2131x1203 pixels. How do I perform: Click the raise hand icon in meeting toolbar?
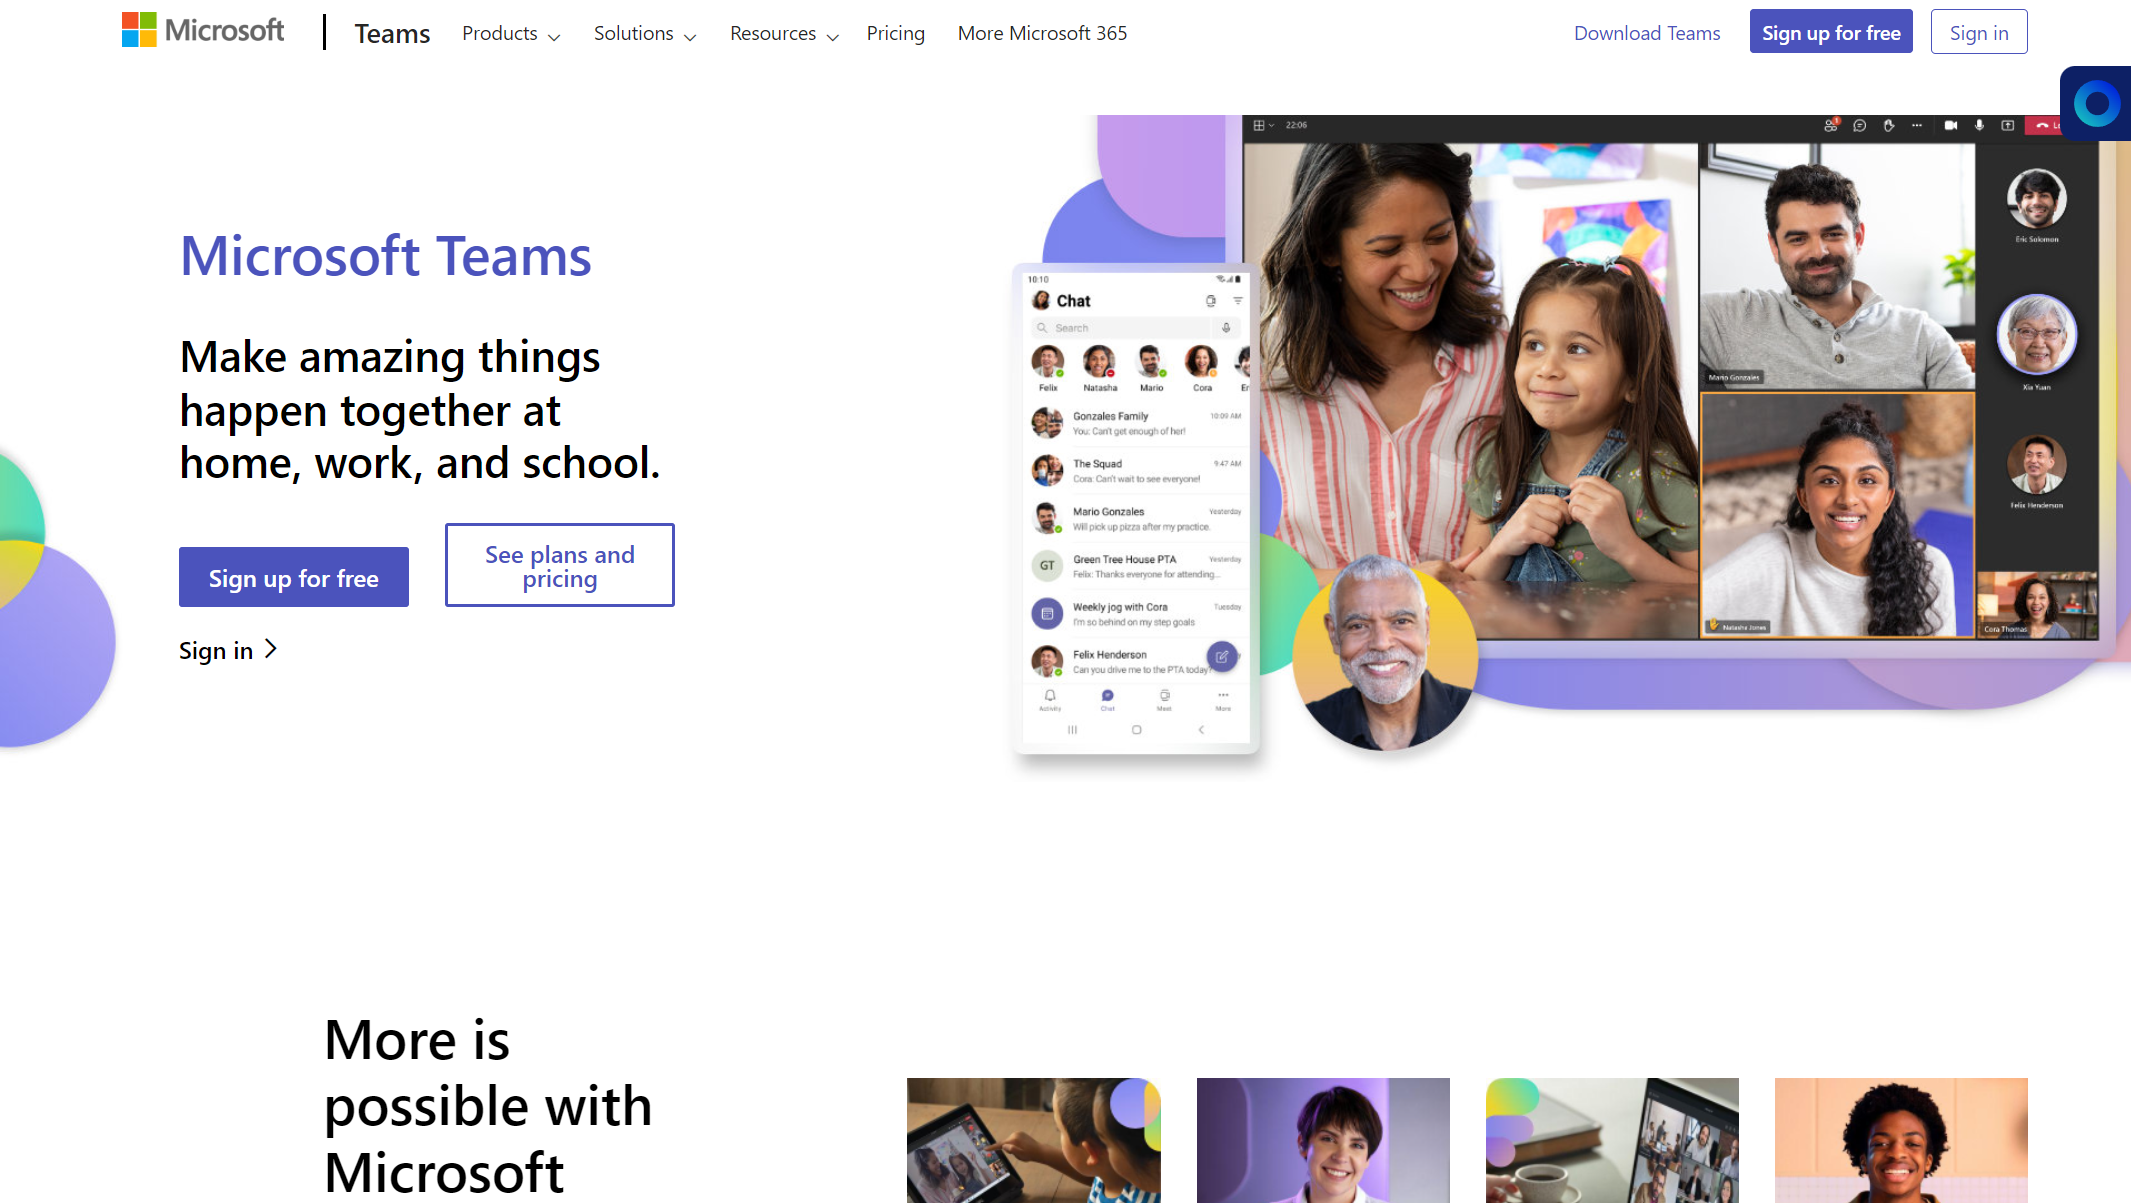(1888, 125)
